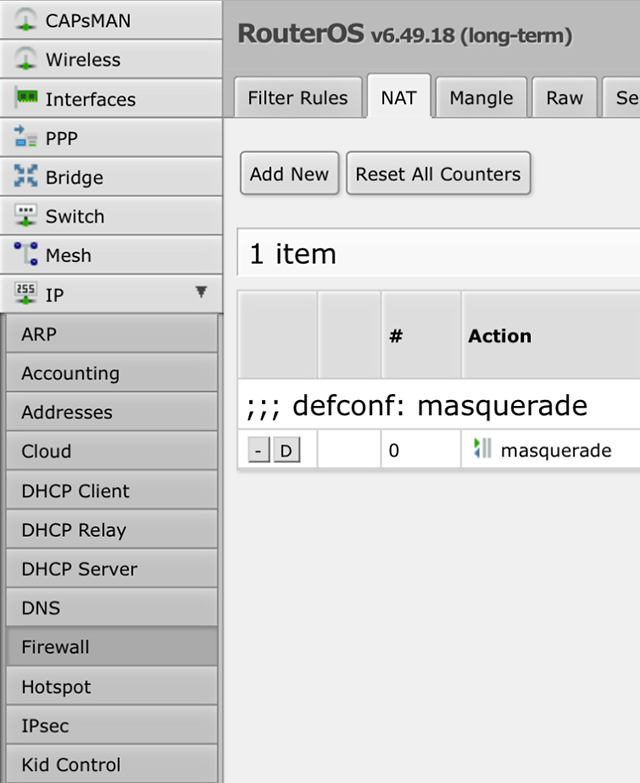Viewport: 640px width, 783px height.
Task: Open the Mangle tab
Action: click(481, 98)
